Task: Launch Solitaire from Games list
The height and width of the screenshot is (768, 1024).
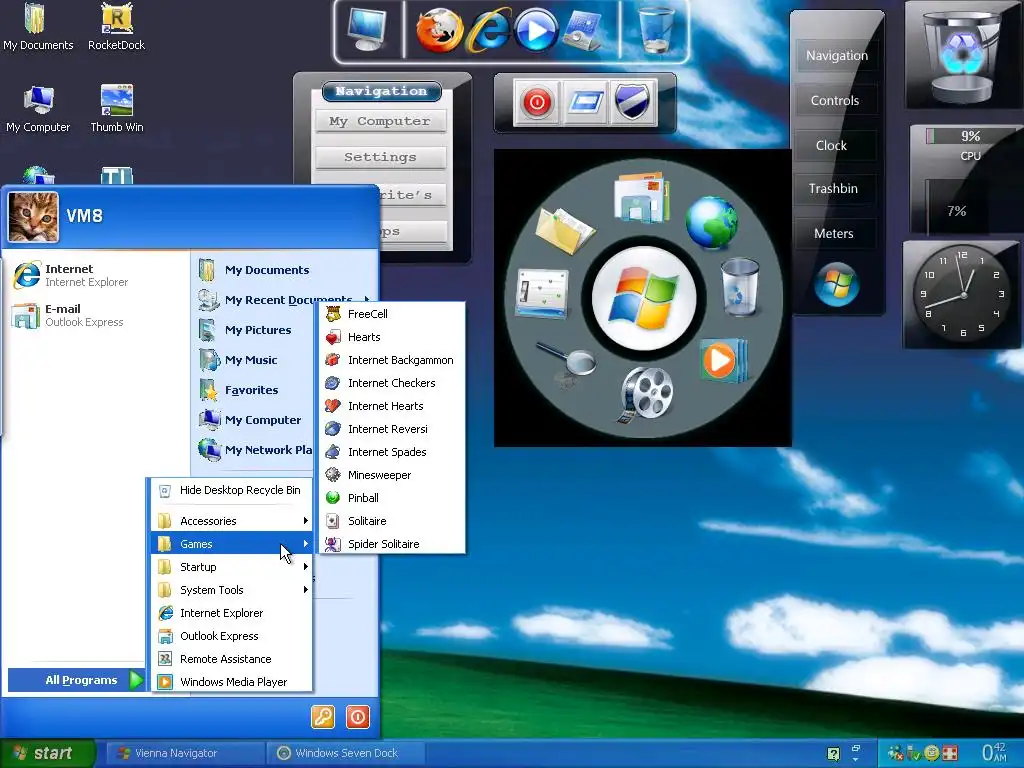Action: 392,520
